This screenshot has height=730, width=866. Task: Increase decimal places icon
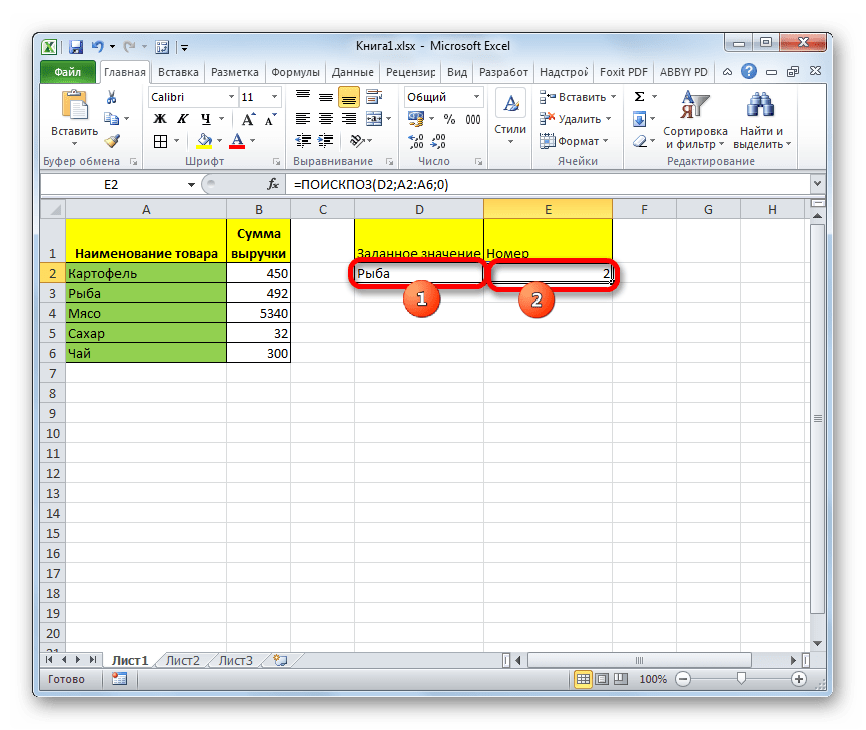coord(416,141)
